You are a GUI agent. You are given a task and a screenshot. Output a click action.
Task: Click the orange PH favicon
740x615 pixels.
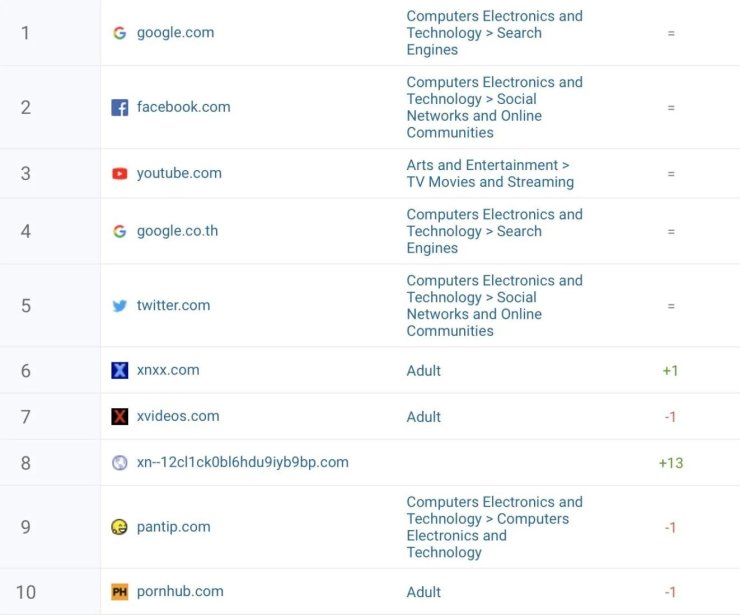click(x=119, y=592)
